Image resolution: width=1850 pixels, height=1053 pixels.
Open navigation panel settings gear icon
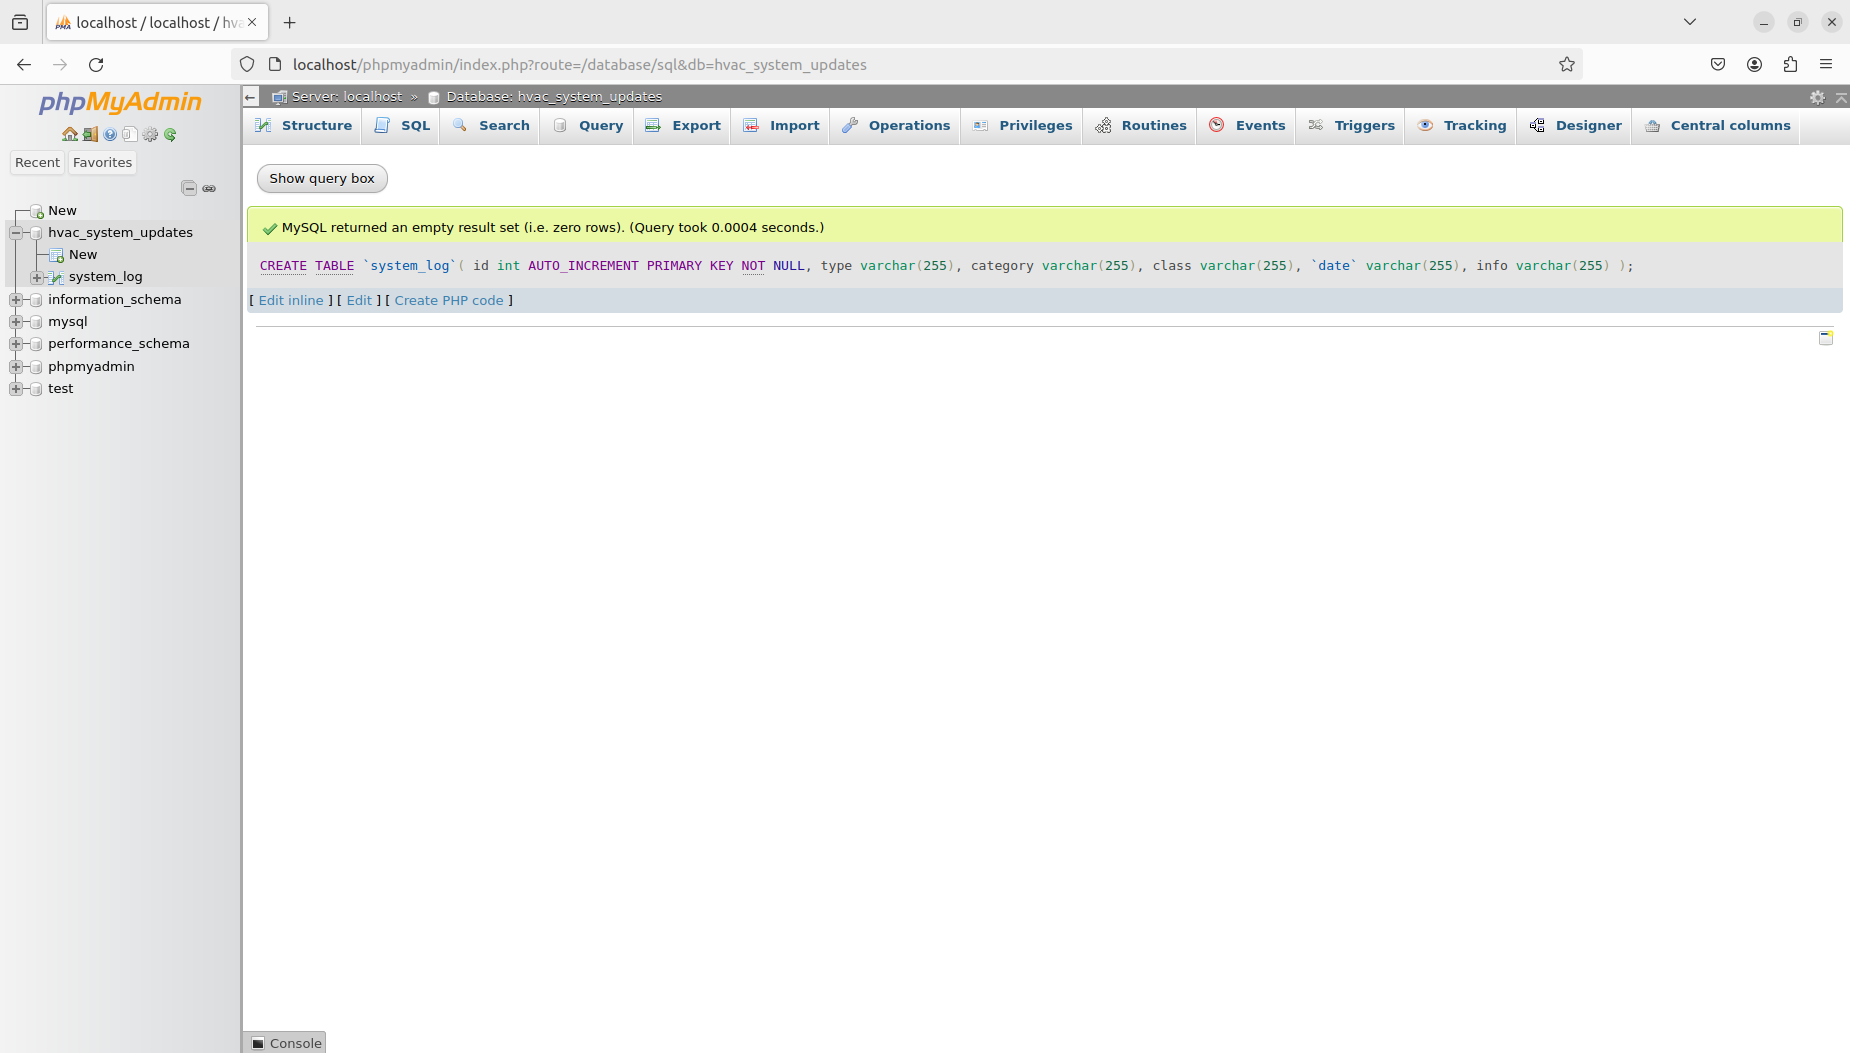[150, 134]
